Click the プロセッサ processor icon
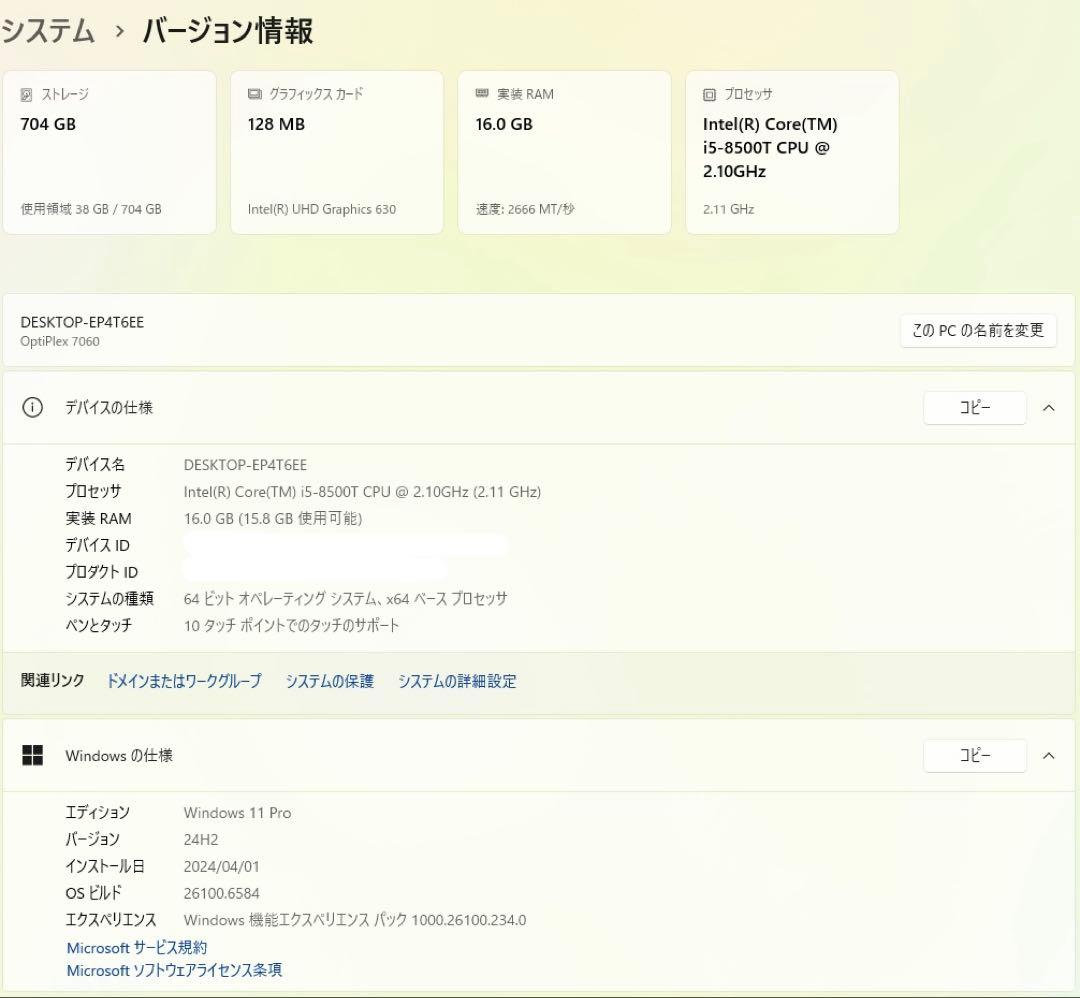 708,93
